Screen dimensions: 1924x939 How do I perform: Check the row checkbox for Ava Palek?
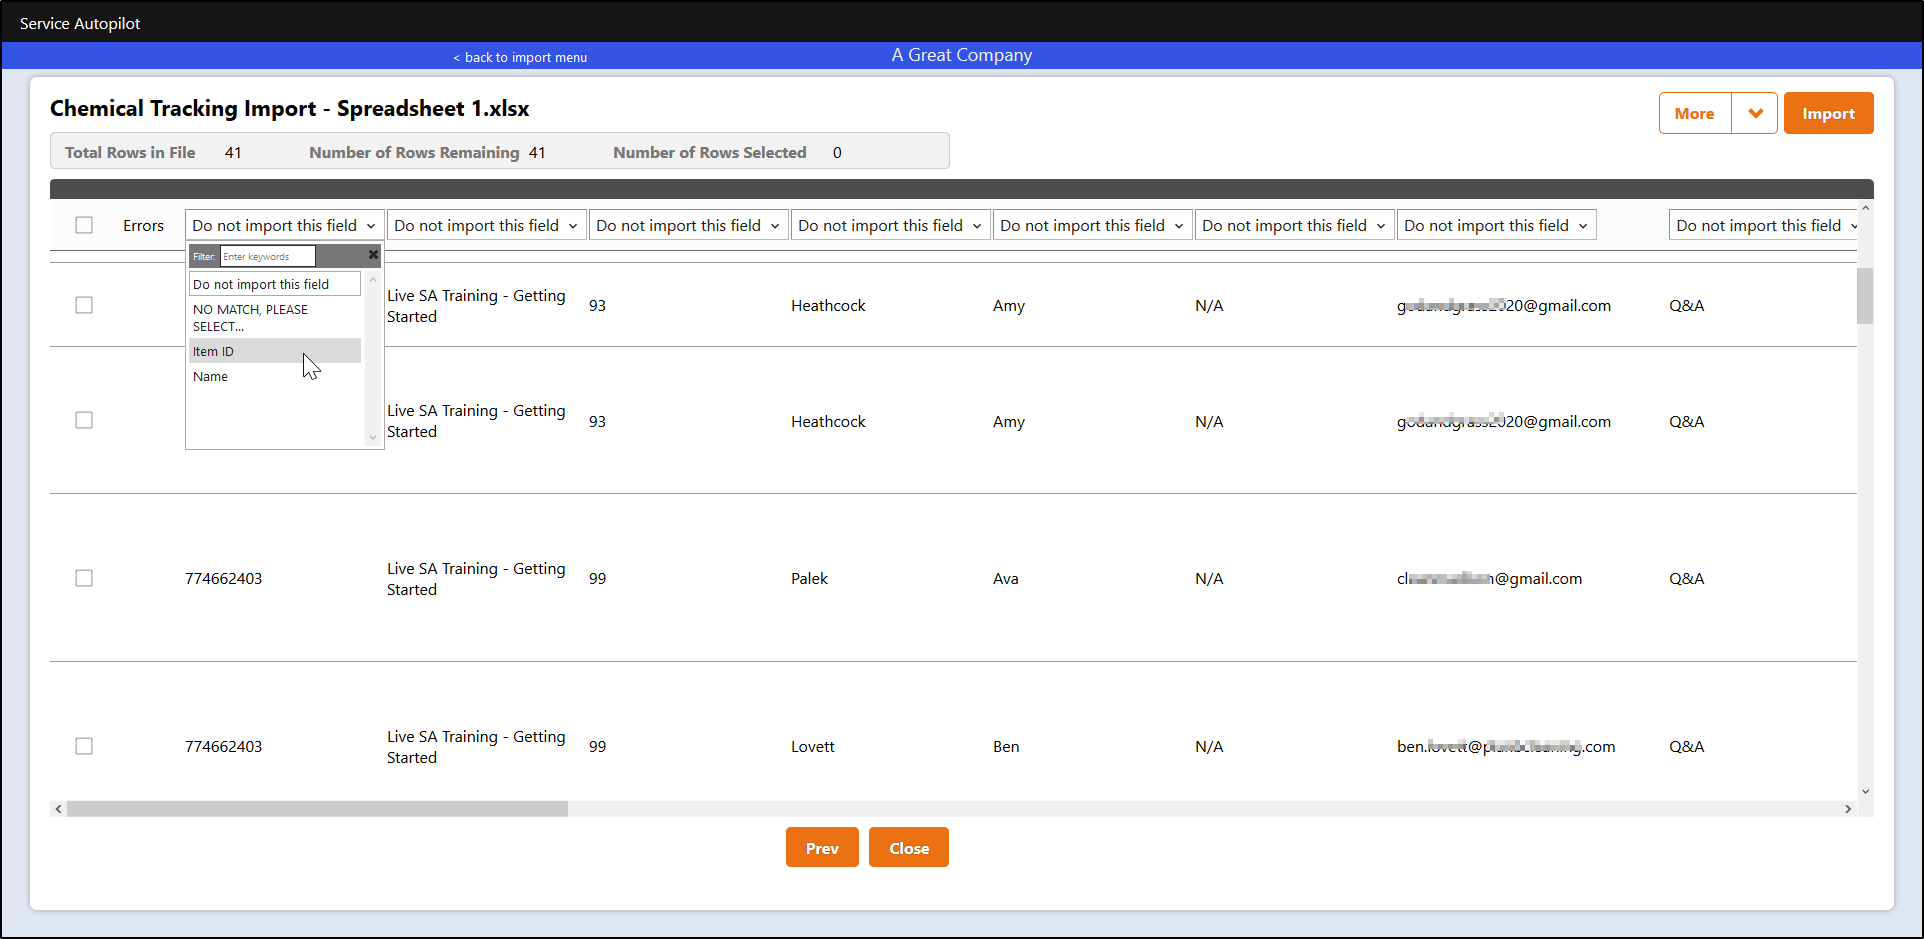(84, 578)
